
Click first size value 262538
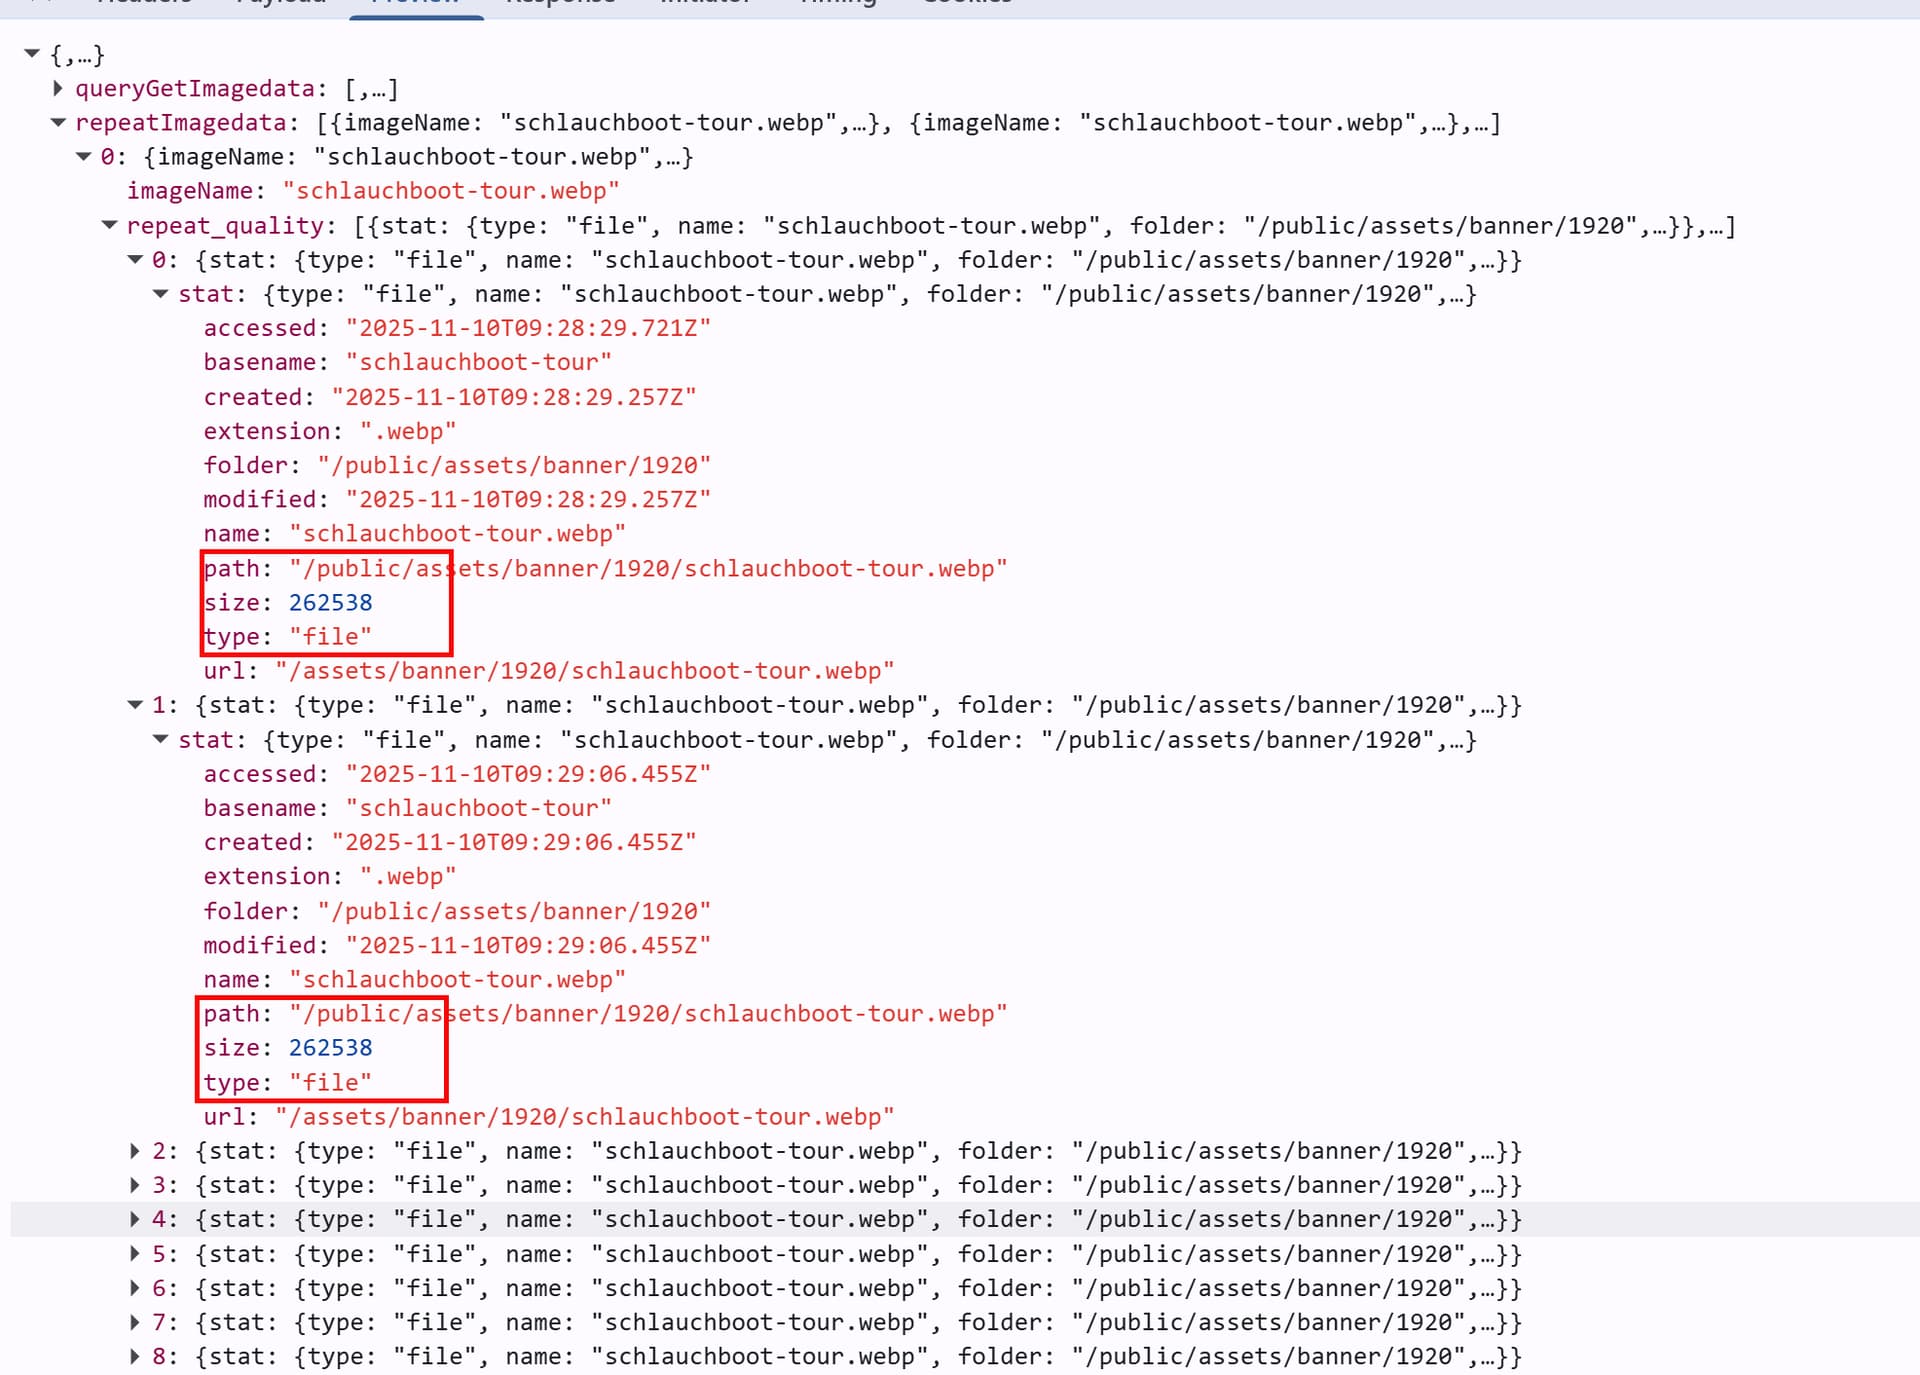pos(330,603)
